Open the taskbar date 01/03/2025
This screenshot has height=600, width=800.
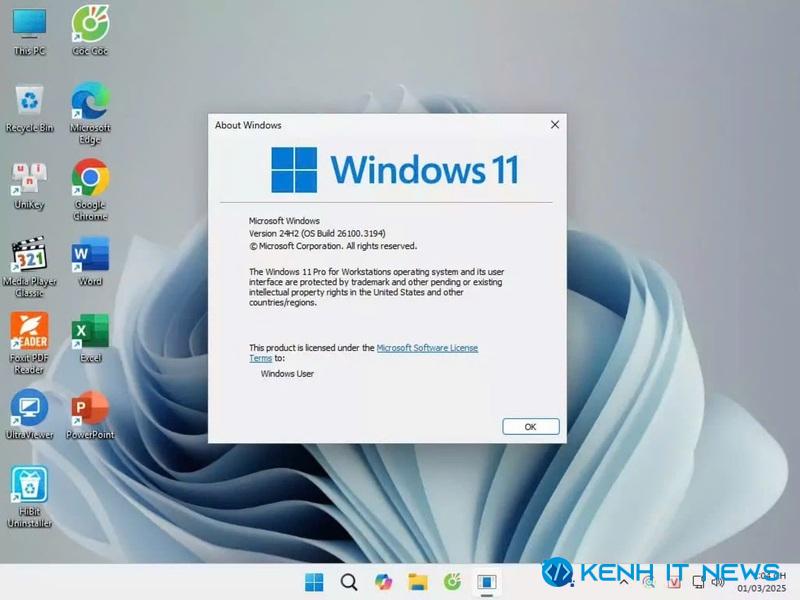761,588
